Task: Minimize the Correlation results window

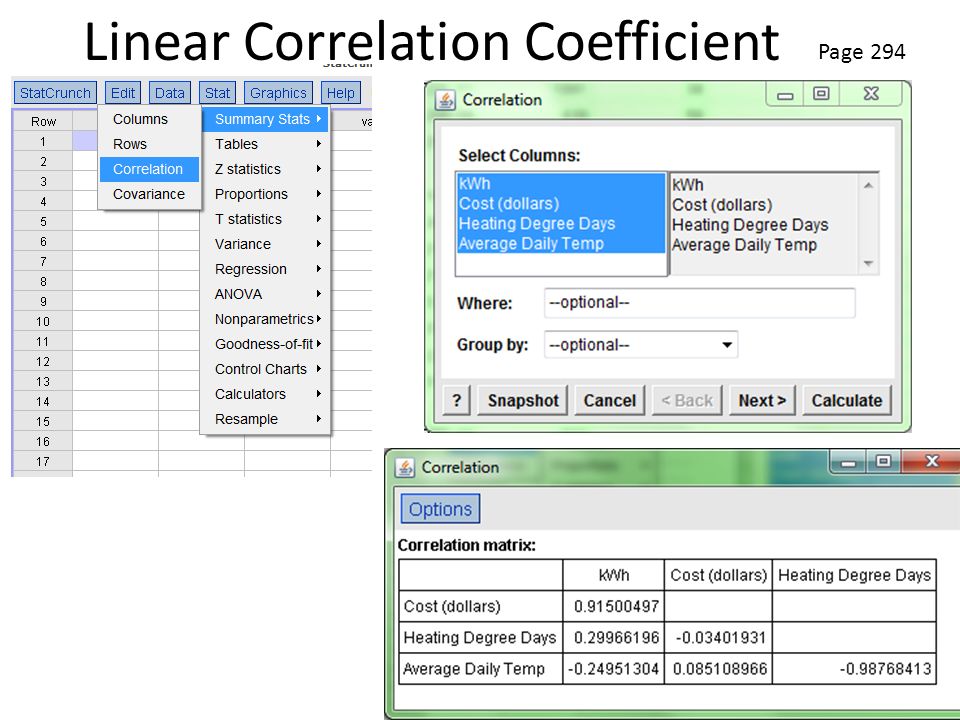Action: coord(849,462)
